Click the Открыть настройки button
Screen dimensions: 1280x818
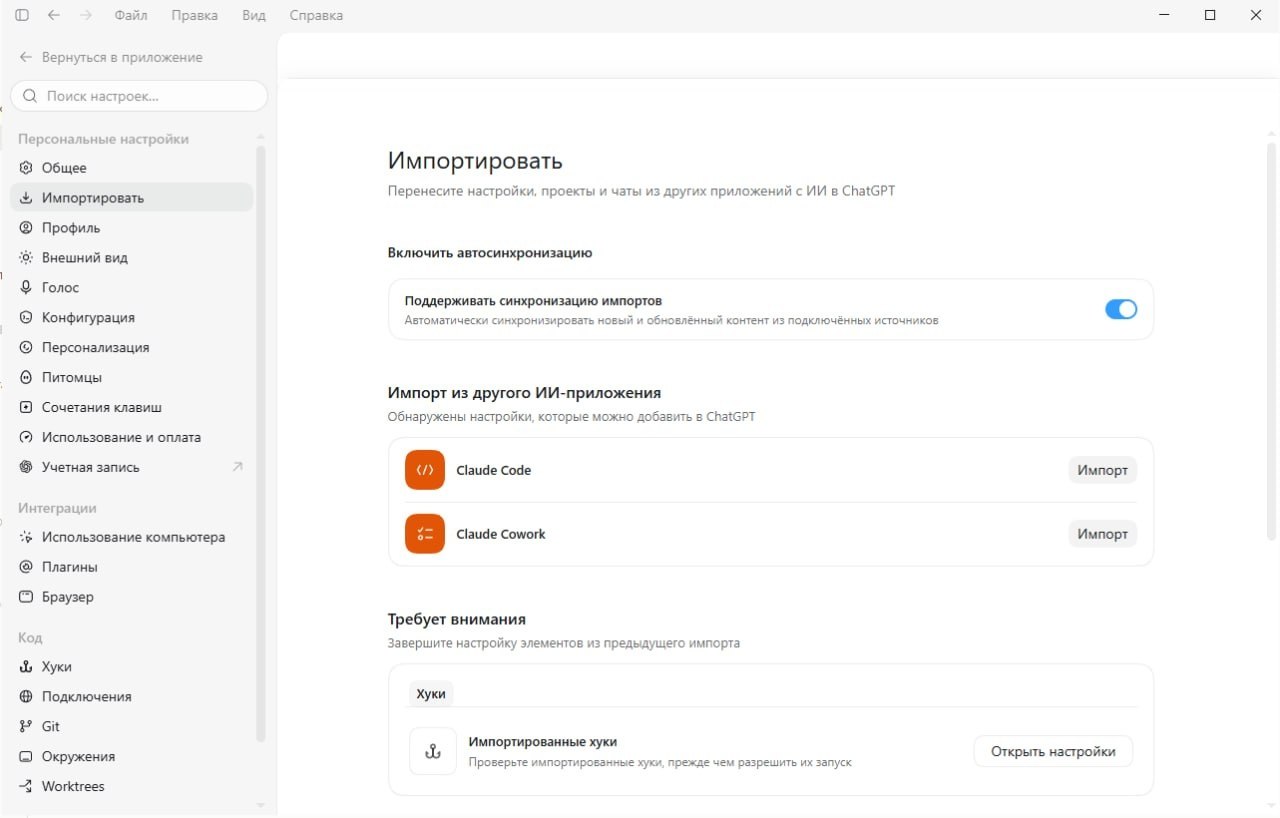click(x=1053, y=751)
